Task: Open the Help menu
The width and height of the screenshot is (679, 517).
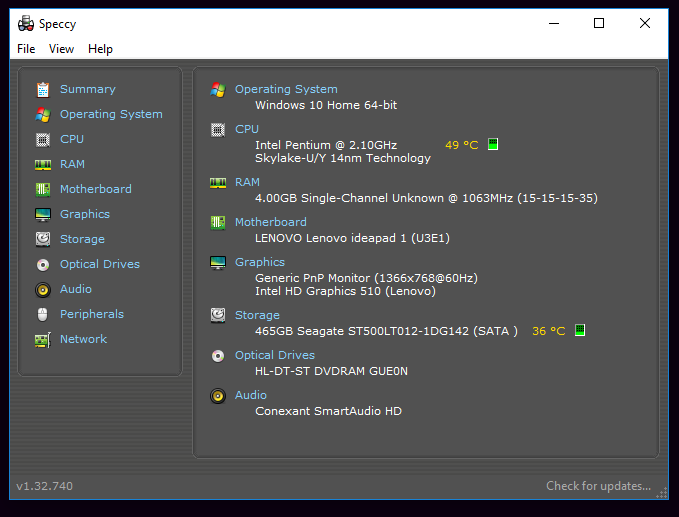Action: (x=100, y=49)
